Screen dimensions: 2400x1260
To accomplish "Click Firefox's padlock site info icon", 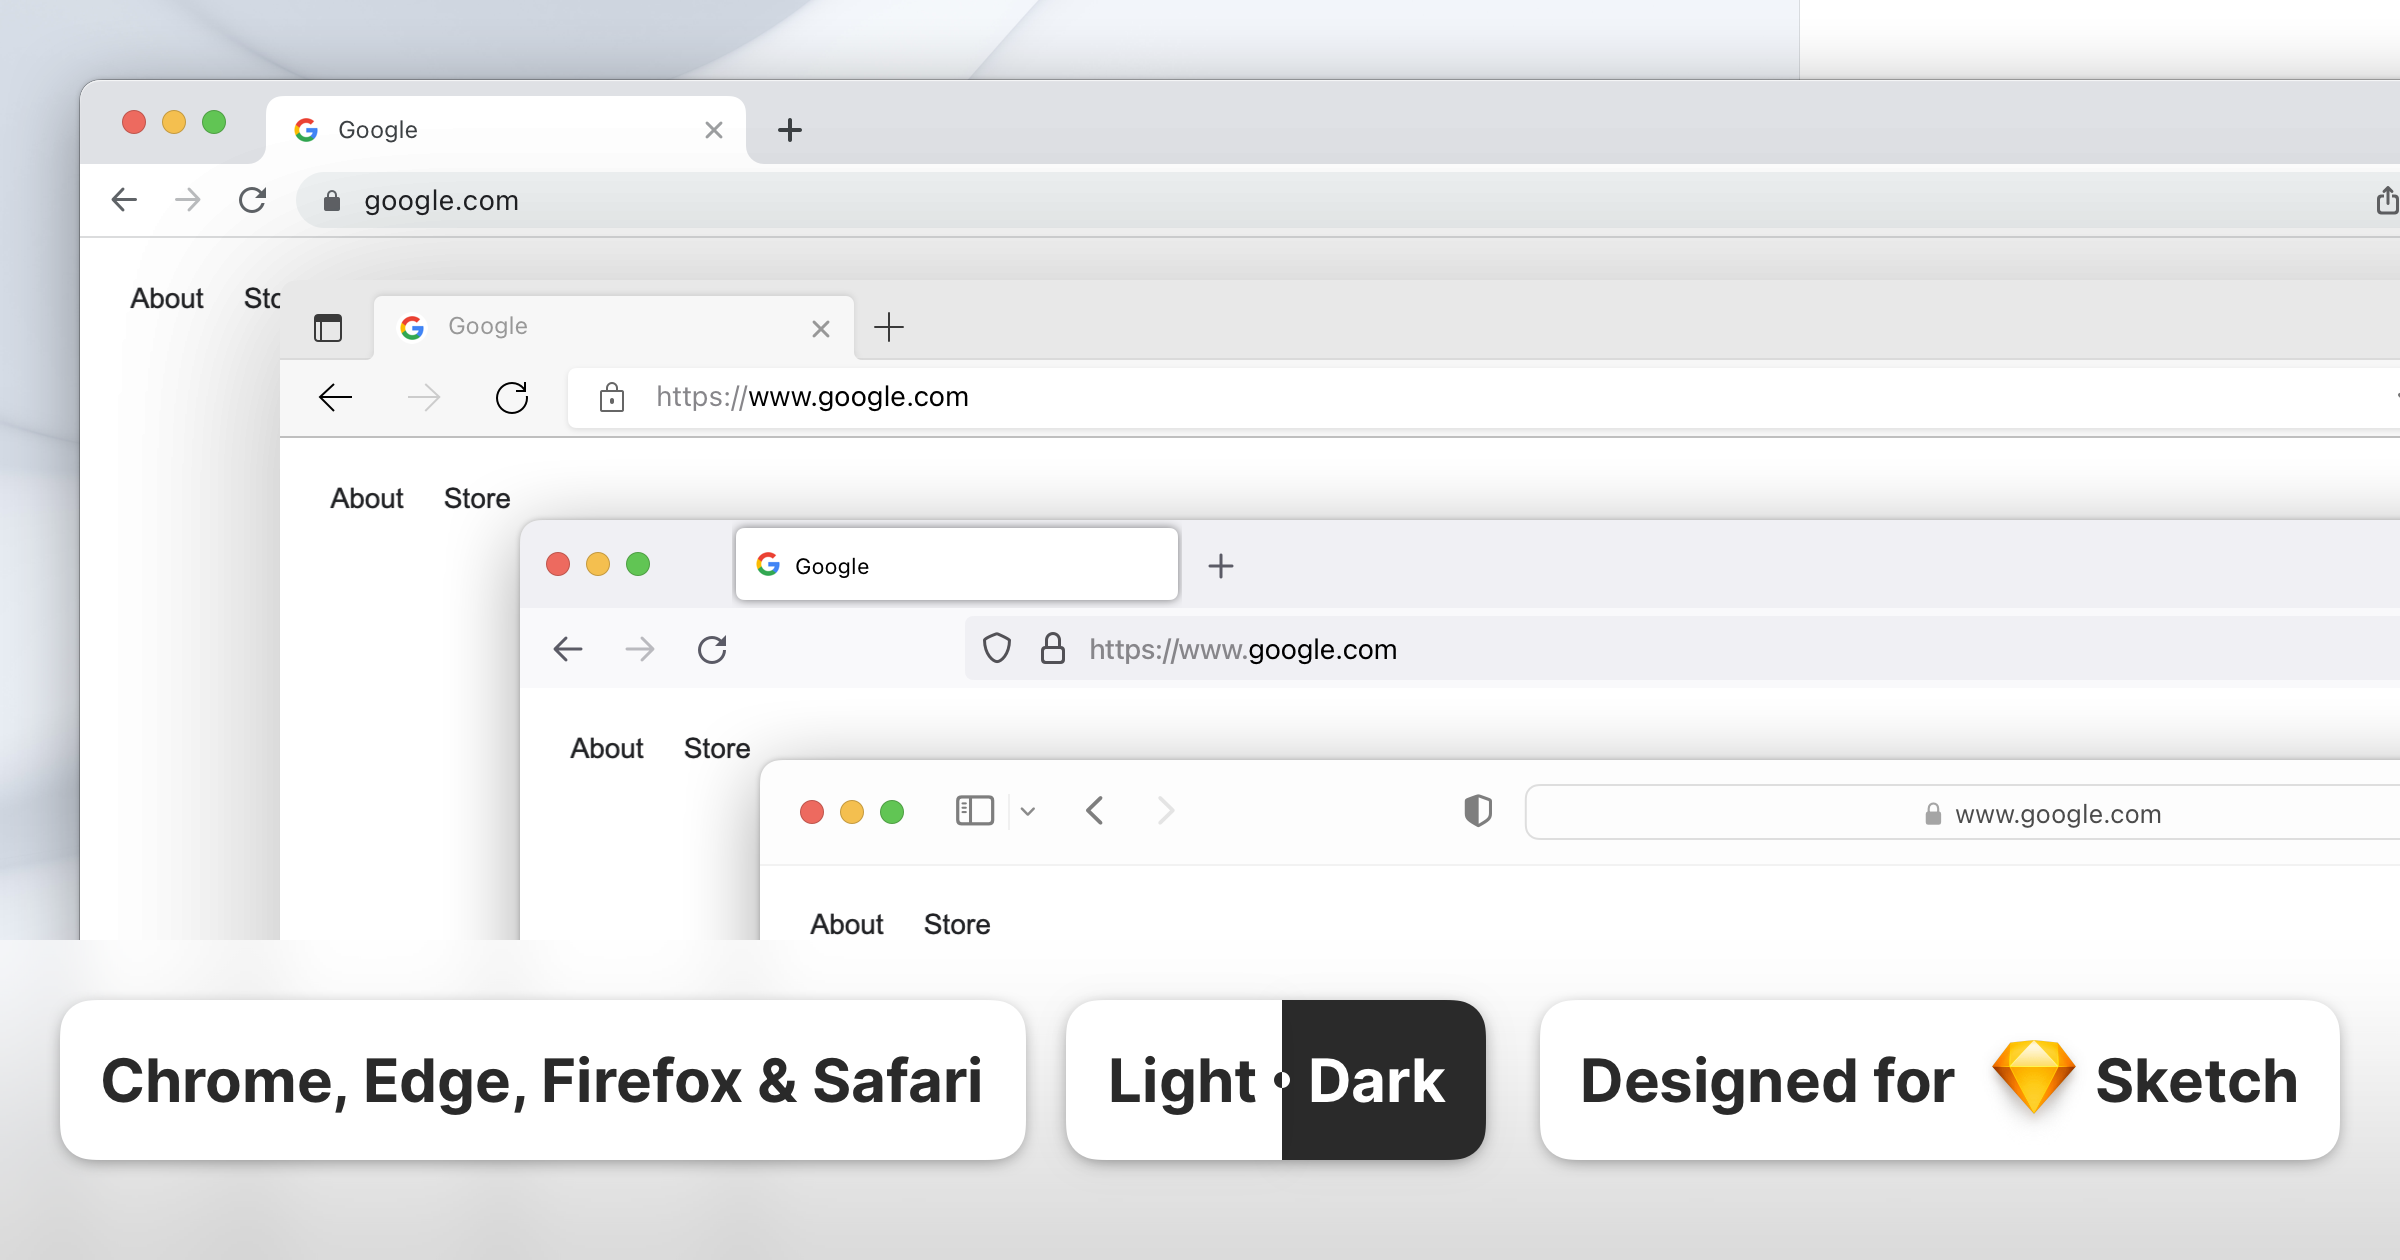I will (1052, 649).
